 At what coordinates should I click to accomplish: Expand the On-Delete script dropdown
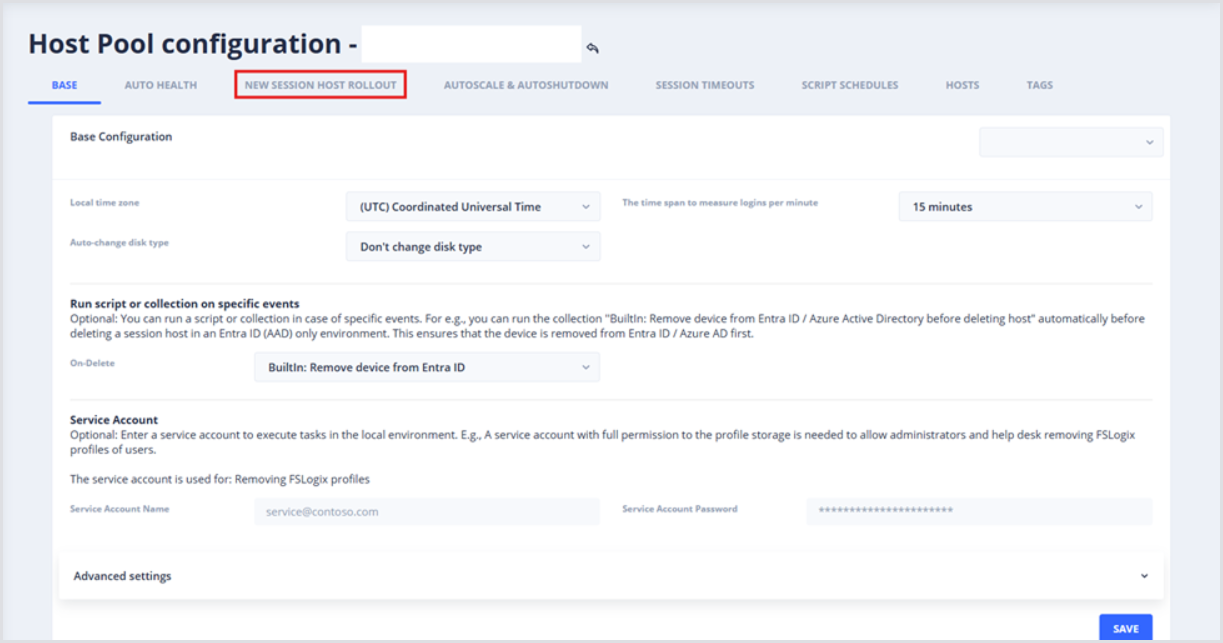pyautogui.click(x=427, y=367)
